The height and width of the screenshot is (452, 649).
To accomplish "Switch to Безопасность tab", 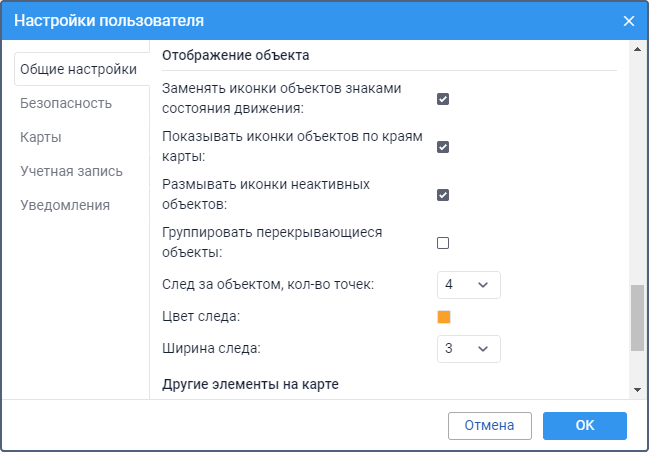I will [66, 103].
